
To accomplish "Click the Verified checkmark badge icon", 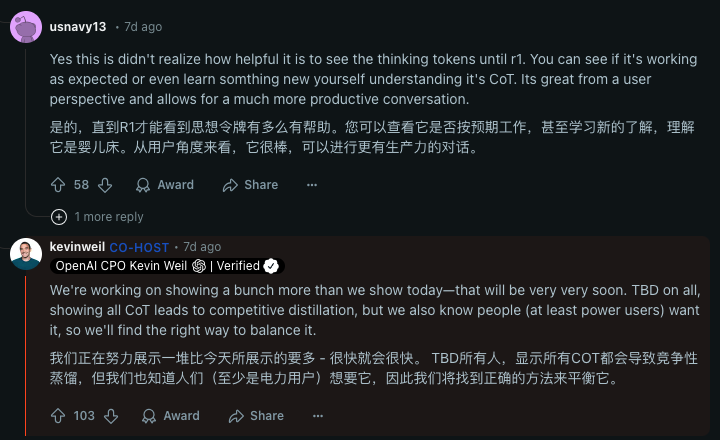I will click(x=270, y=266).
